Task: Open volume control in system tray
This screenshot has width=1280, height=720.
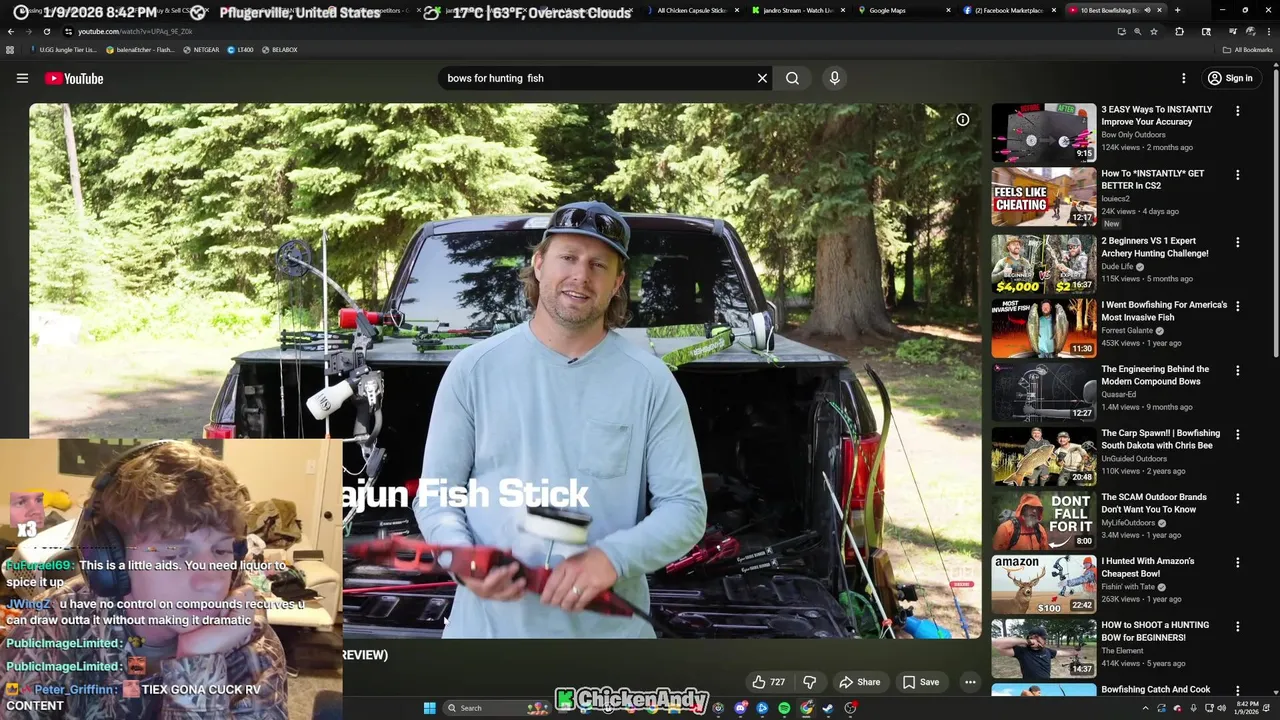Action: pos(1221,708)
